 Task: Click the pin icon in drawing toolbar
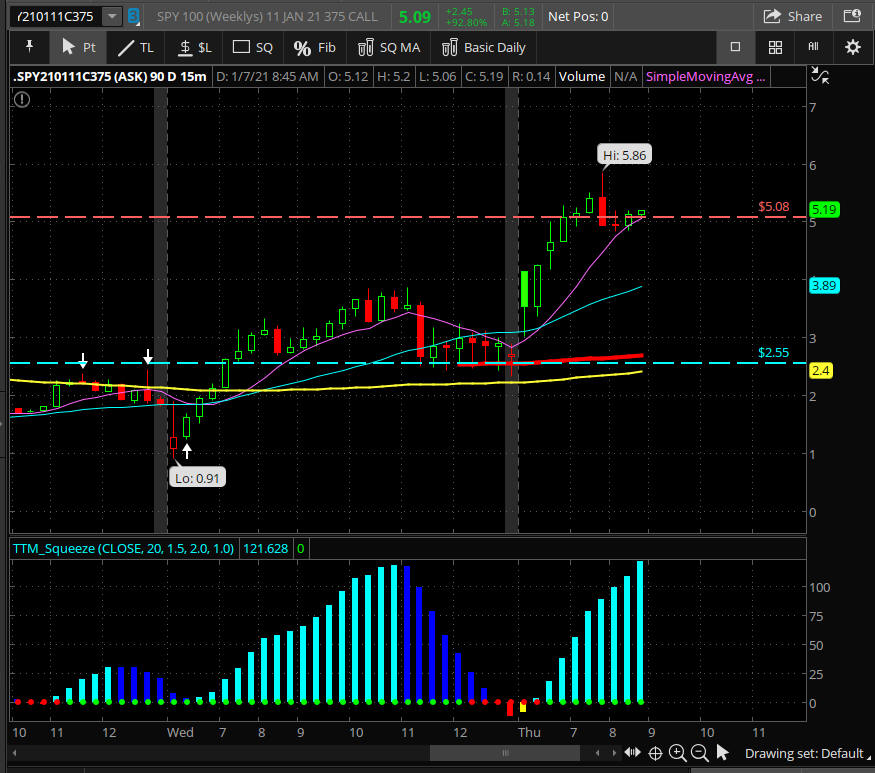[x=29, y=47]
